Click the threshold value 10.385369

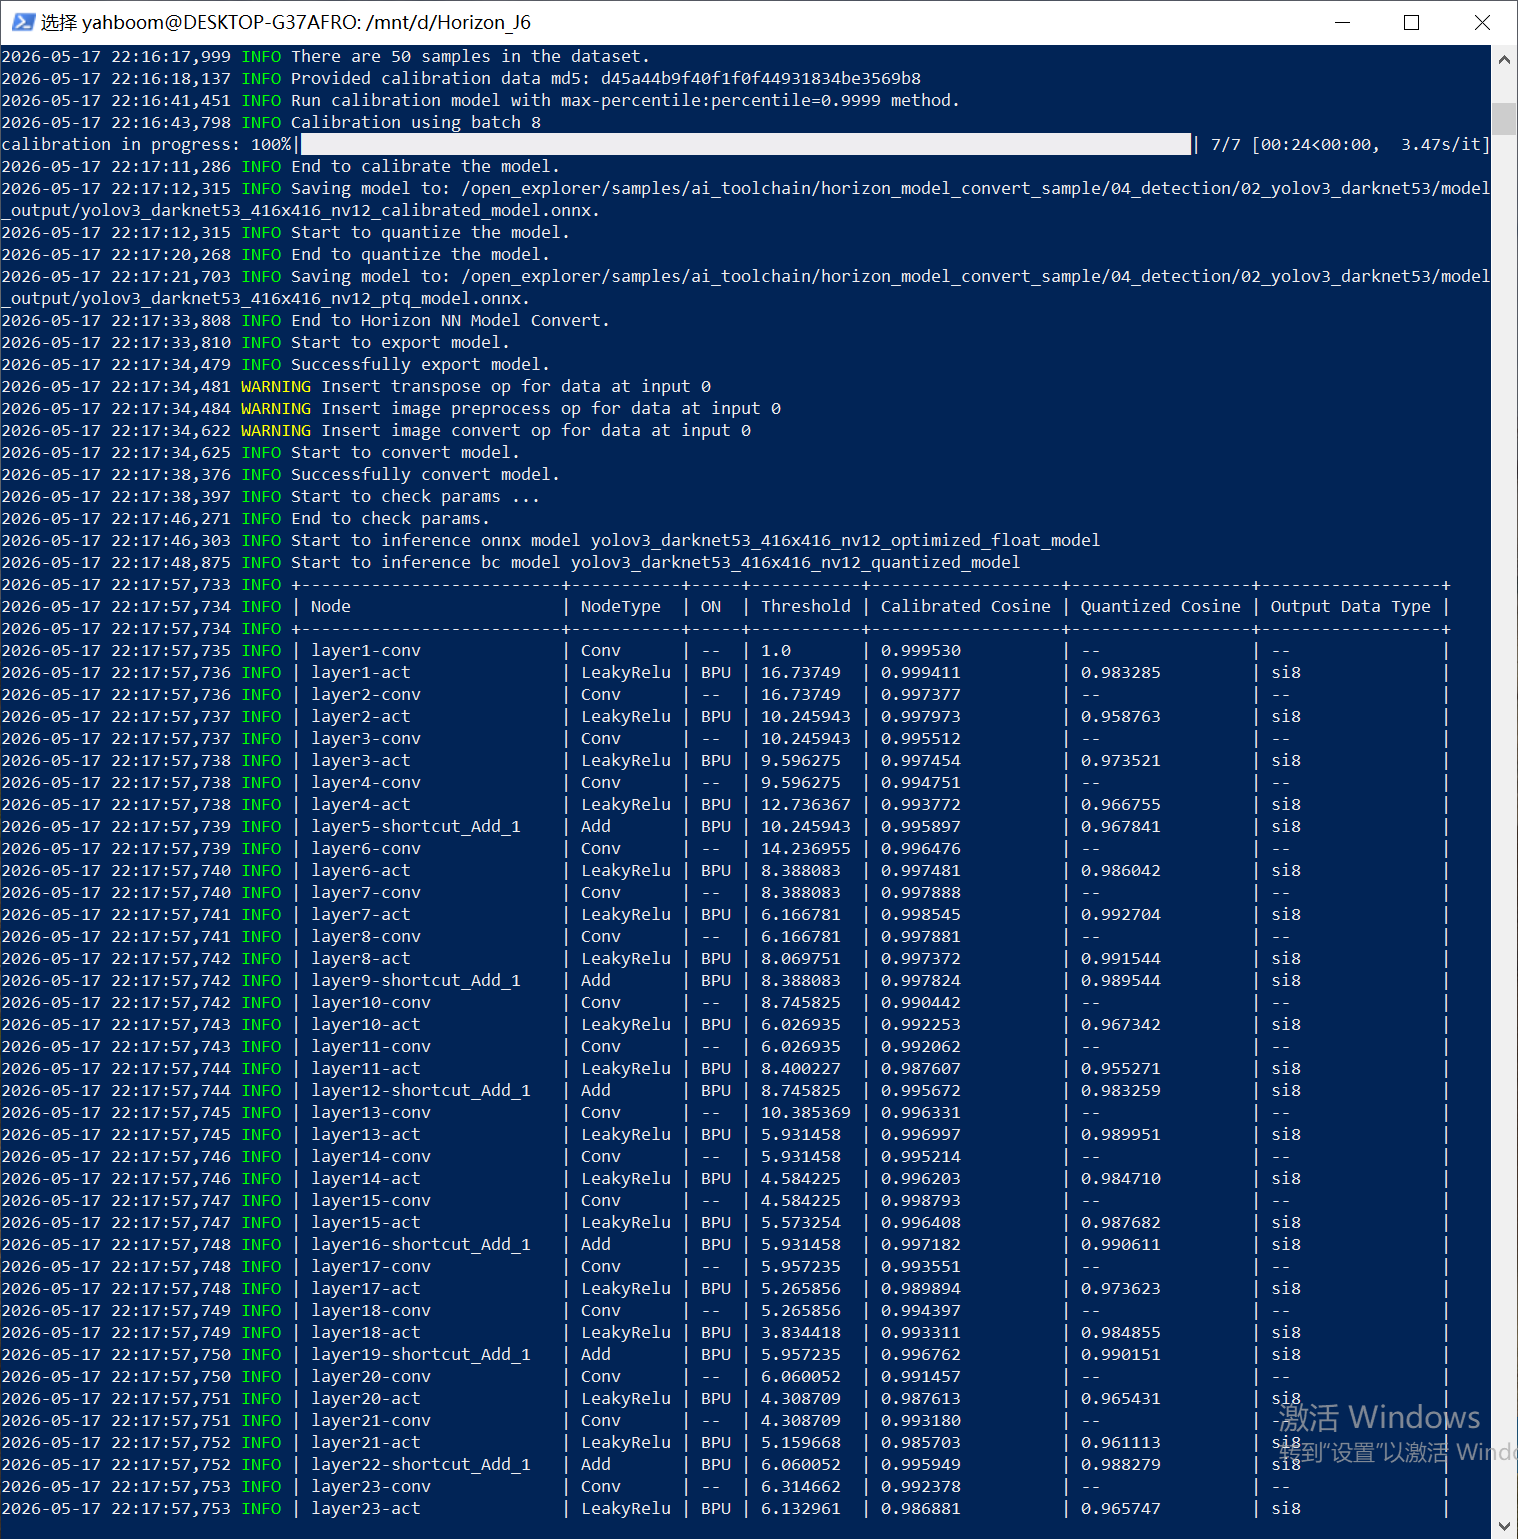(806, 1112)
